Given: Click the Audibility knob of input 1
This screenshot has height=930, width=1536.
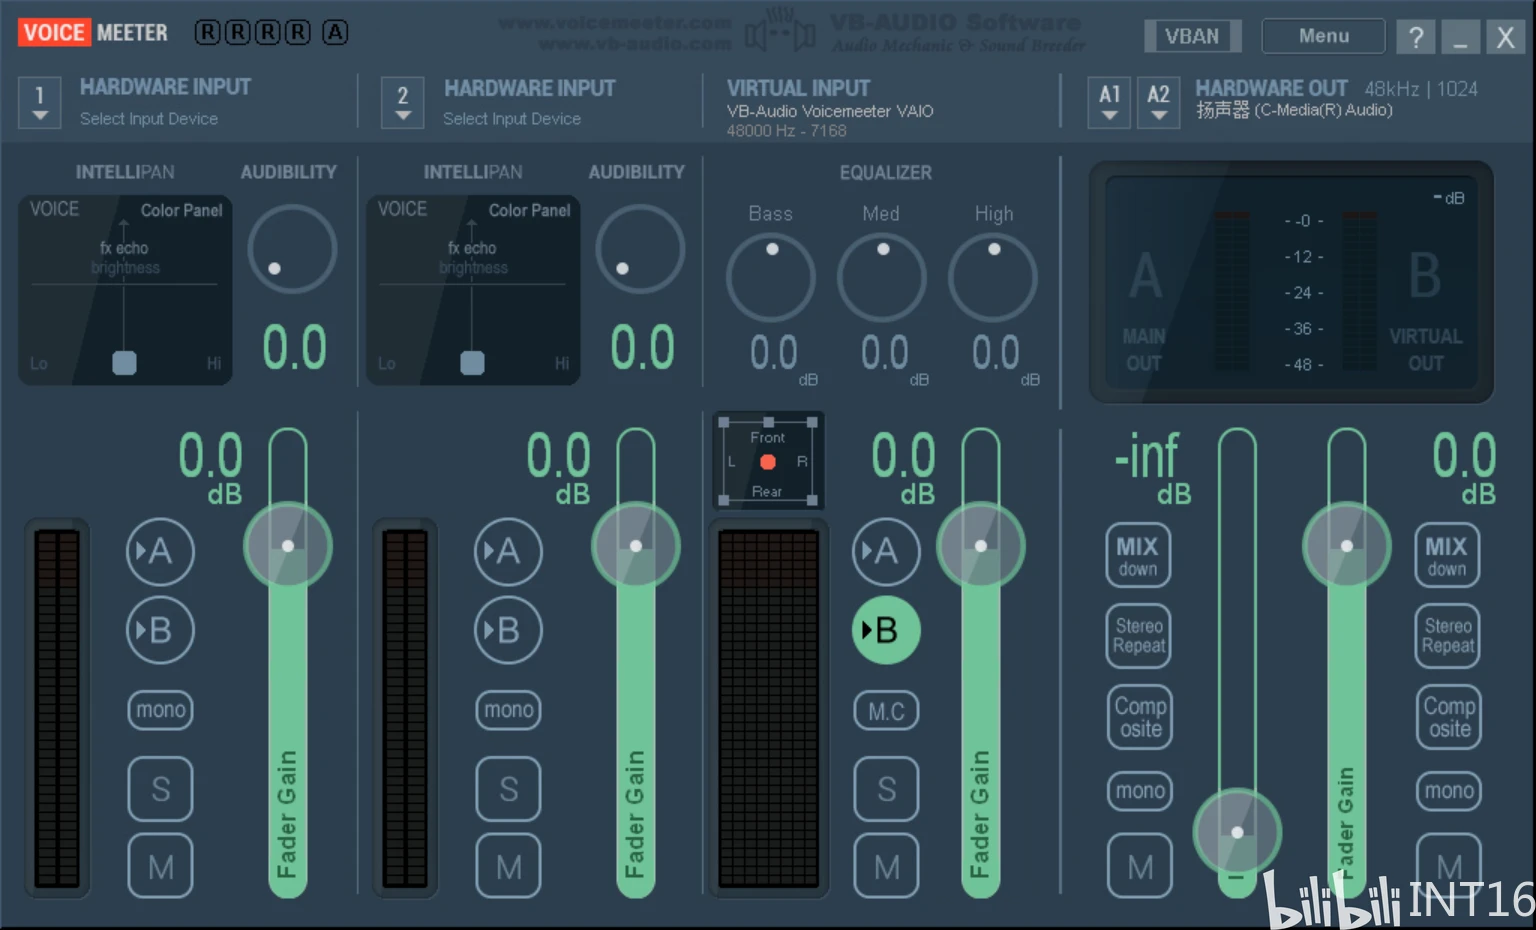Looking at the screenshot, I should click(x=292, y=249).
